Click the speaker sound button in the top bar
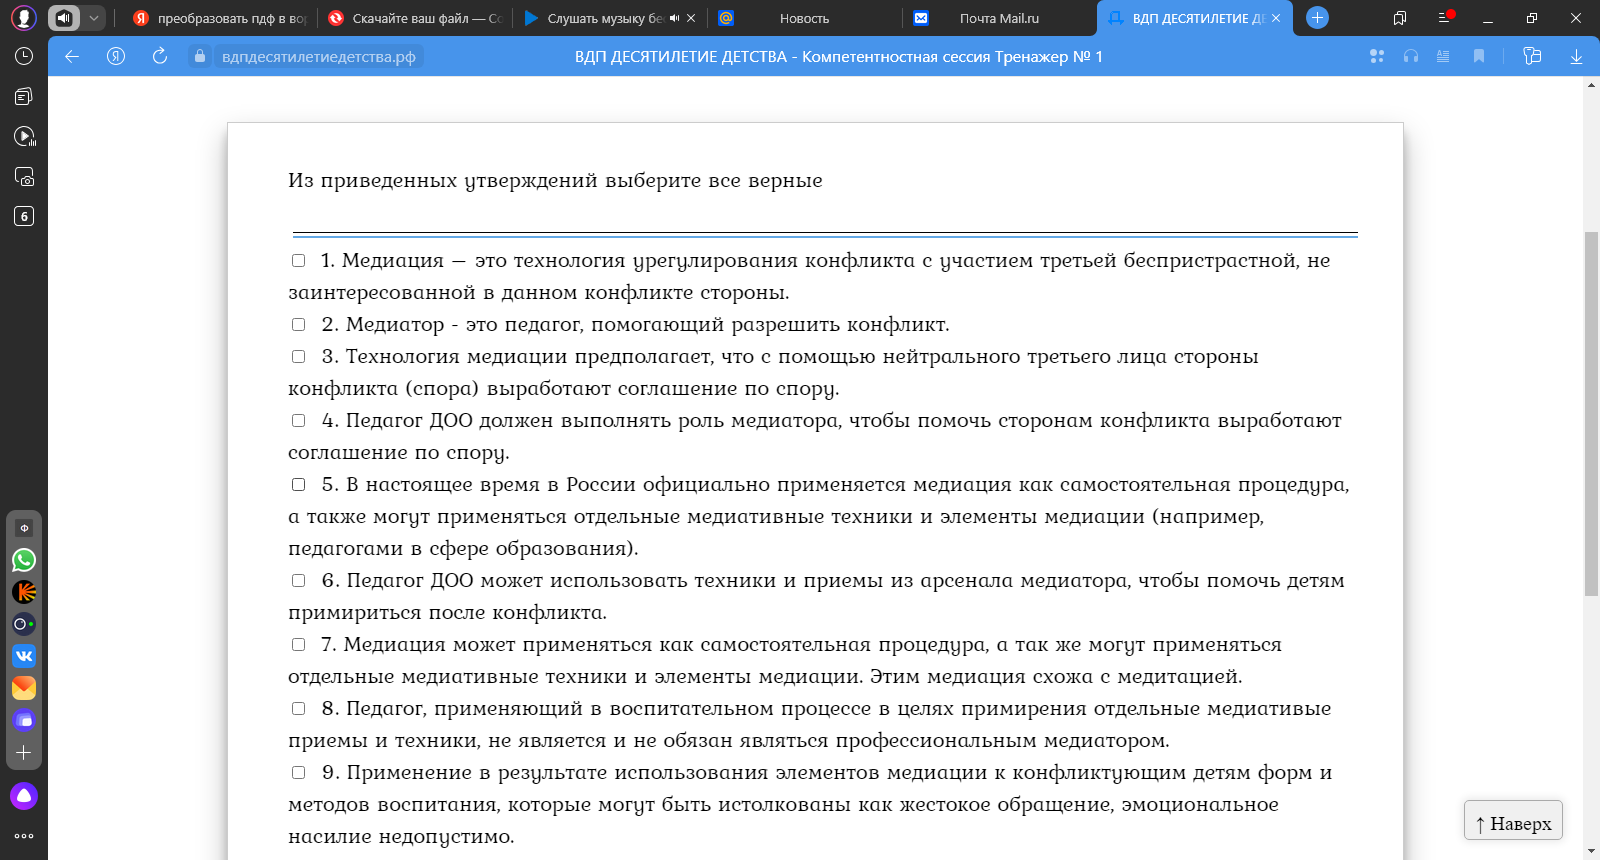The image size is (1600, 860). pyautogui.click(x=64, y=18)
